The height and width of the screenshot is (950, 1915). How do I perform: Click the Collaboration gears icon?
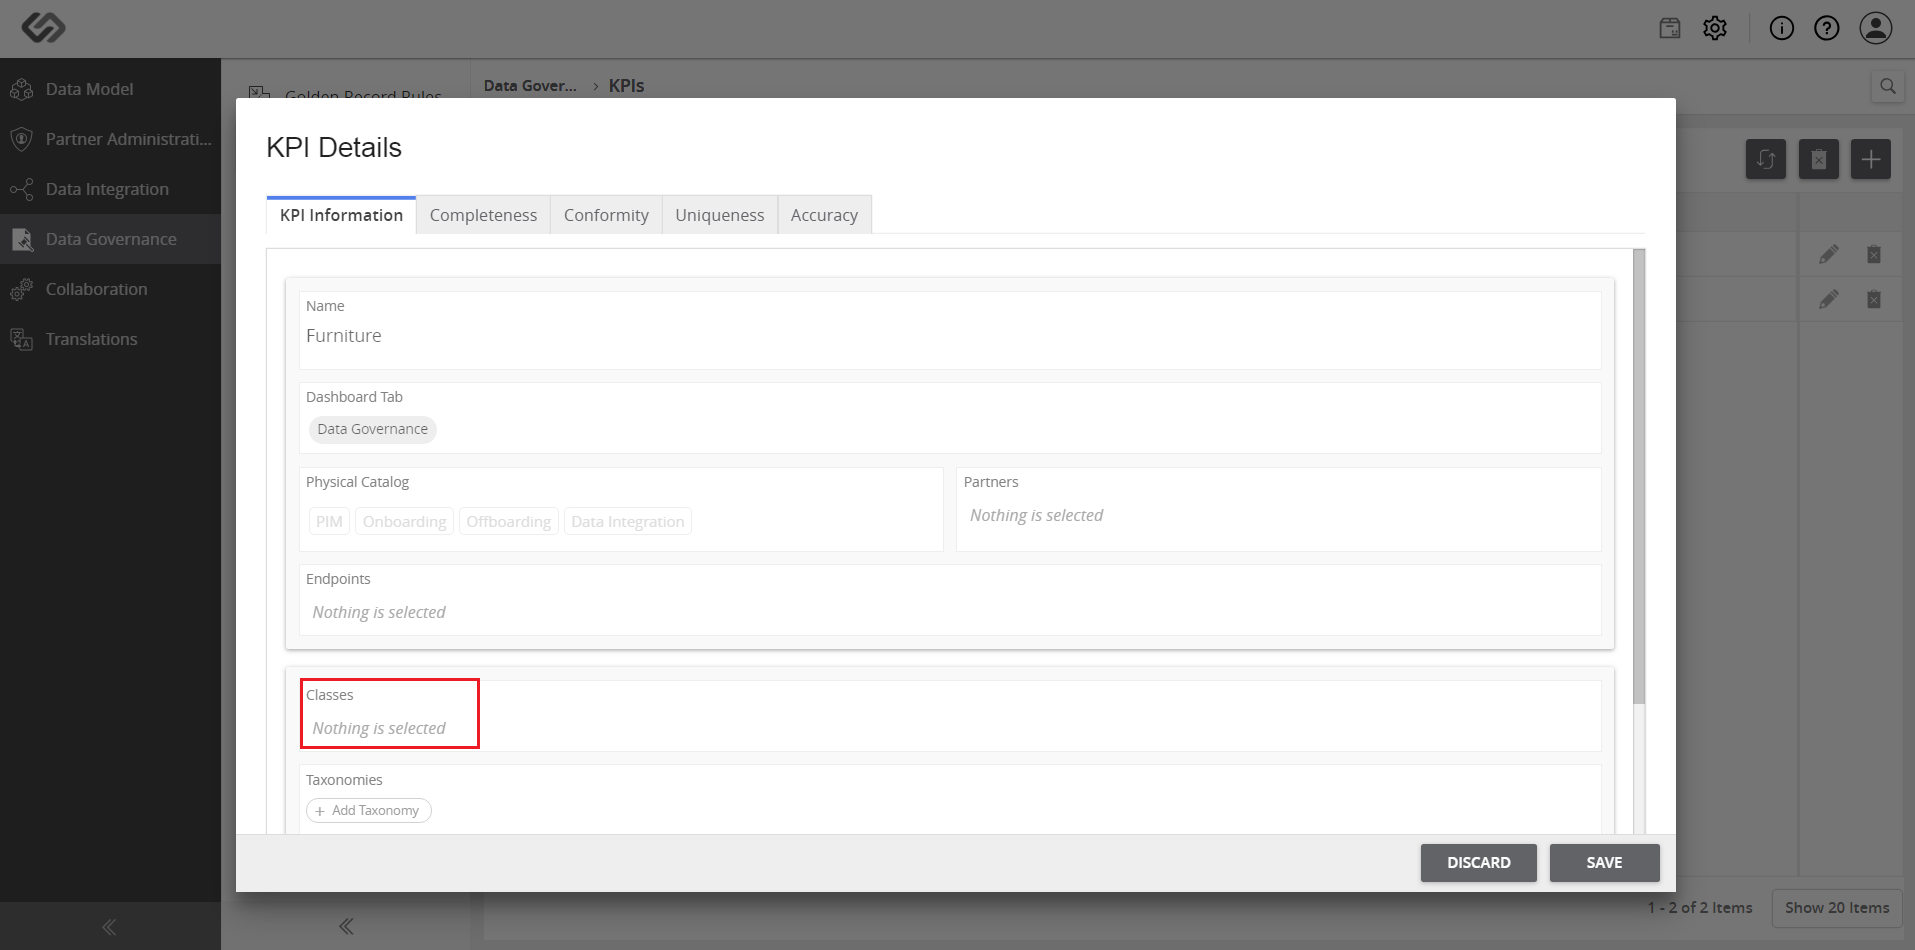21,289
